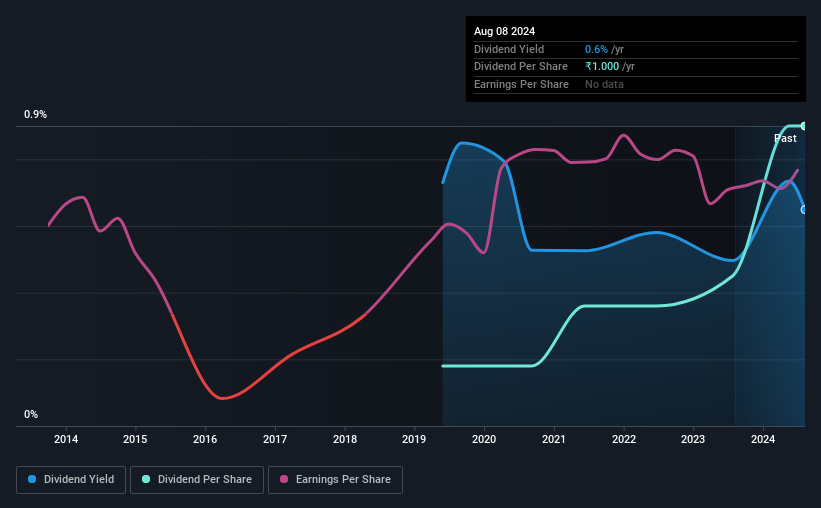
Task: Toggle the Dividend Yield legend button
Action: [71, 480]
